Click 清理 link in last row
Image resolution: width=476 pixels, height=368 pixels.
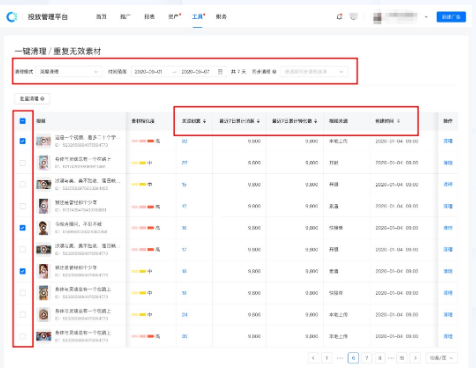[x=448, y=336]
